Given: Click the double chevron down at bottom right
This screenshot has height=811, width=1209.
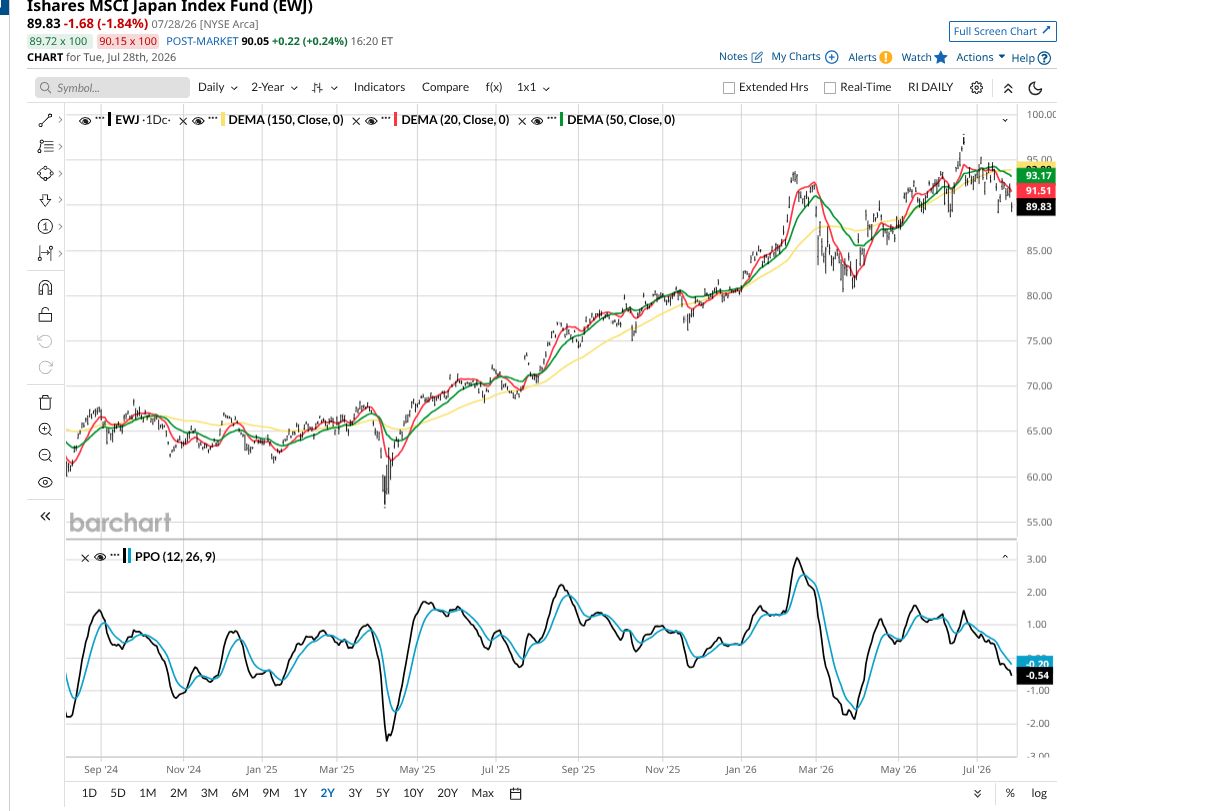Looking at the screenshot, I should click(977, 793).
